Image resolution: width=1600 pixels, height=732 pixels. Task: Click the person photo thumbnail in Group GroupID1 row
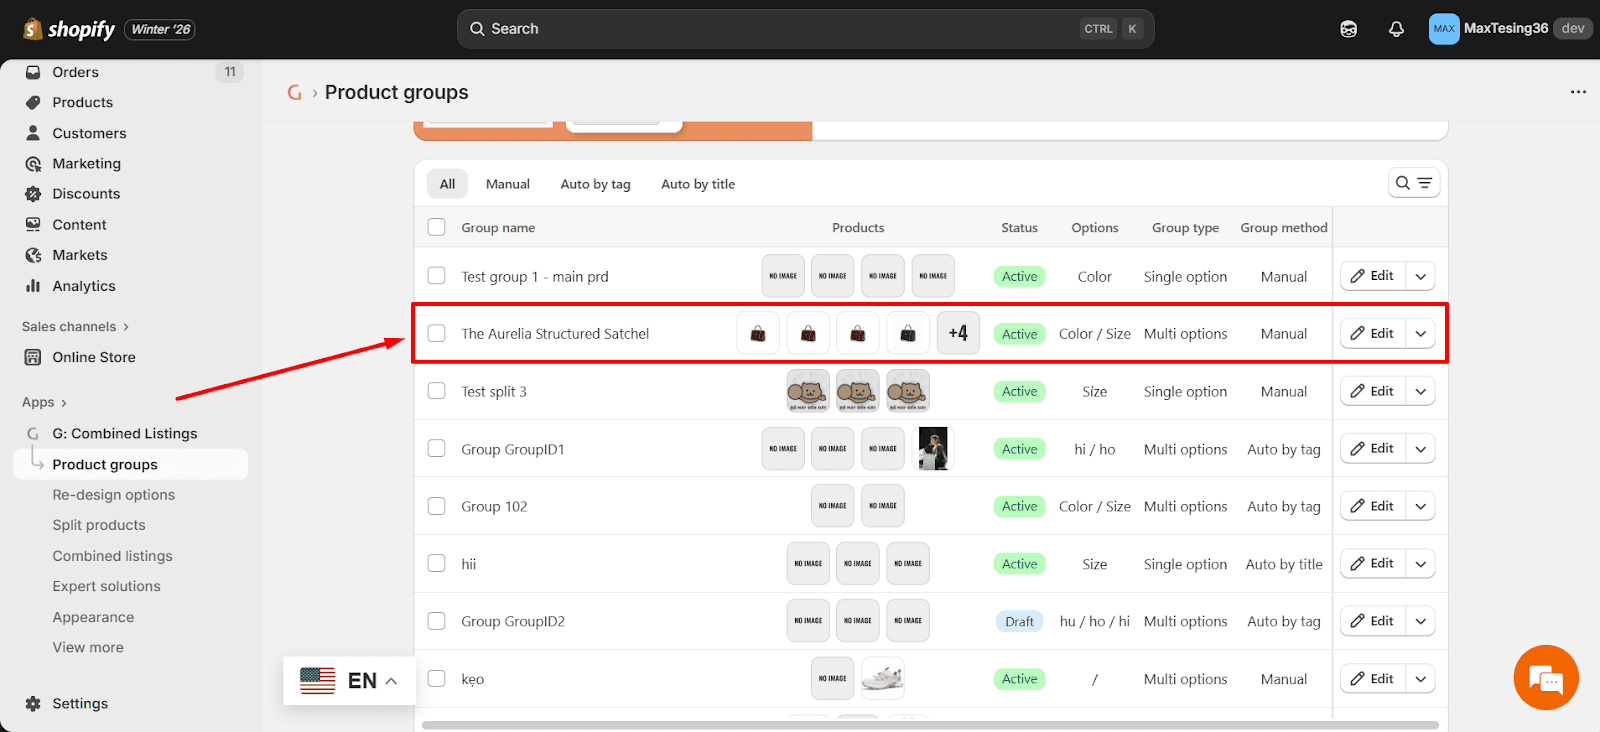coord(933,449)
